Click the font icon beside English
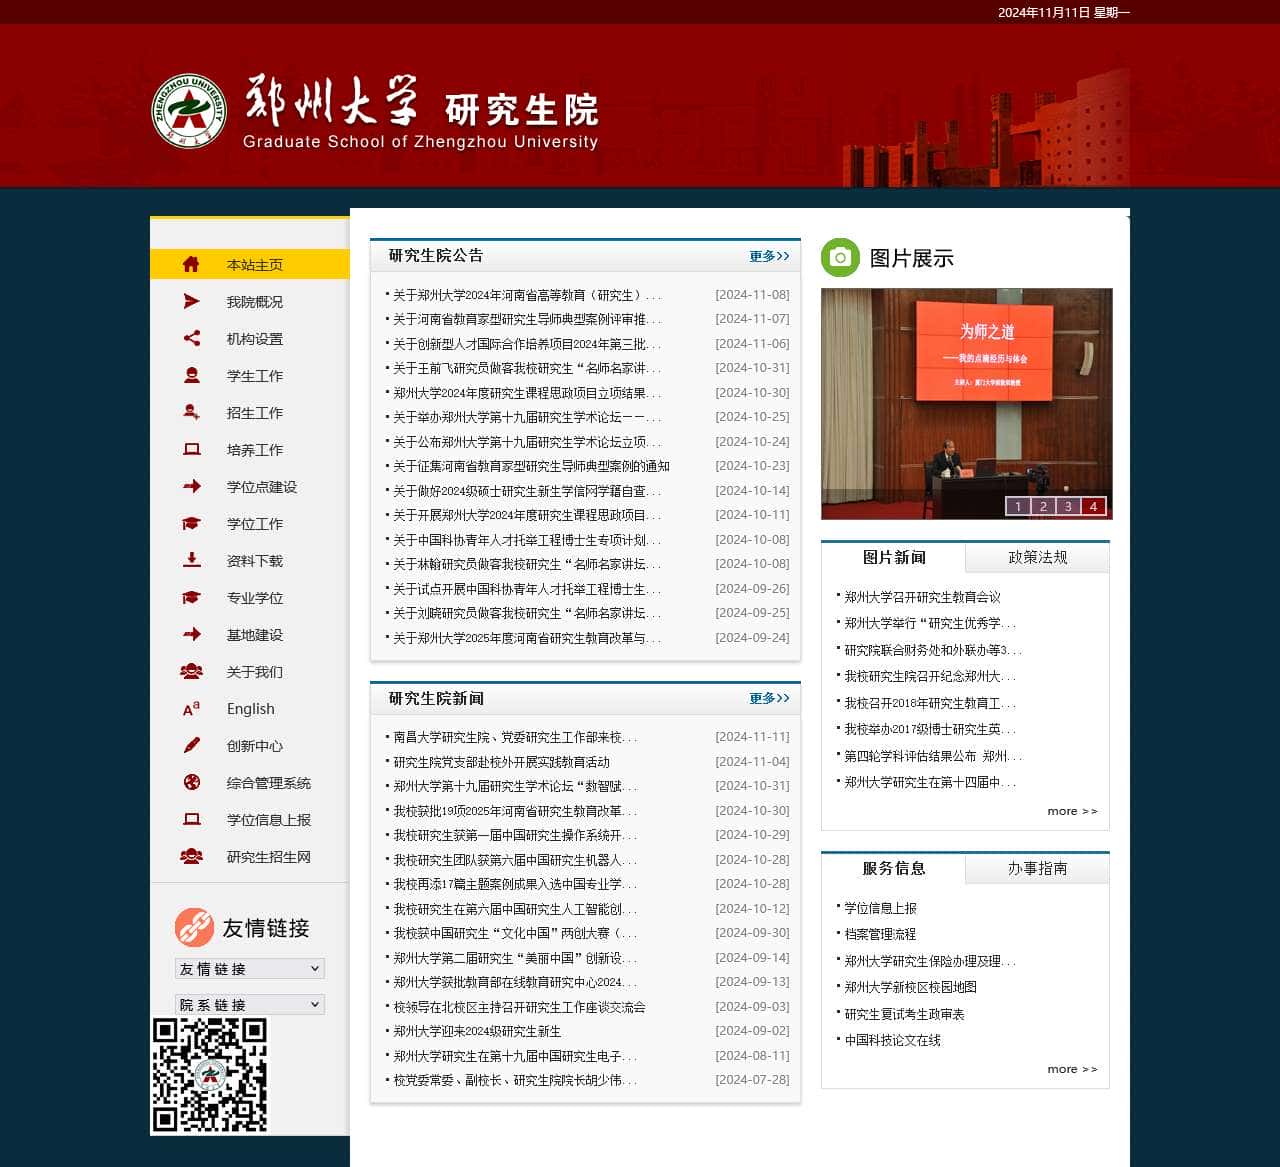Viewport: 1280px width, 1167px height. [x=191, y=708]
